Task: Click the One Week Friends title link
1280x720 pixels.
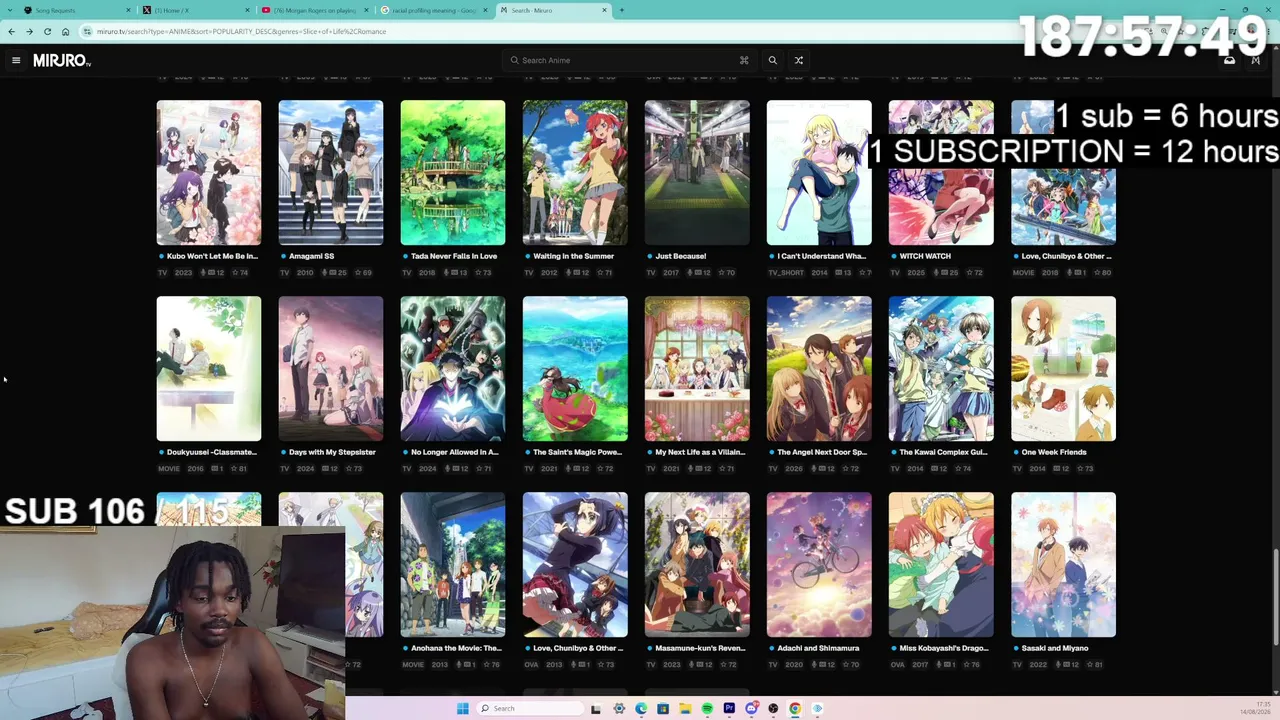Action: [x=1054, y=452]
